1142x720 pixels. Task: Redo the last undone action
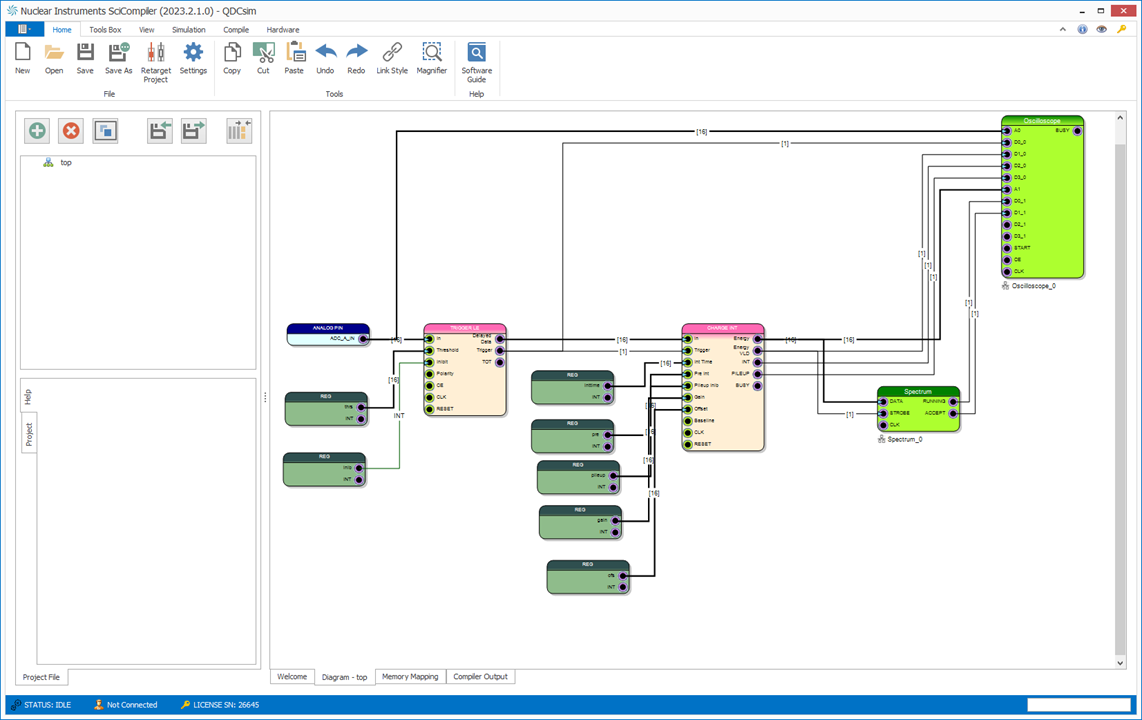pos(356,58)
